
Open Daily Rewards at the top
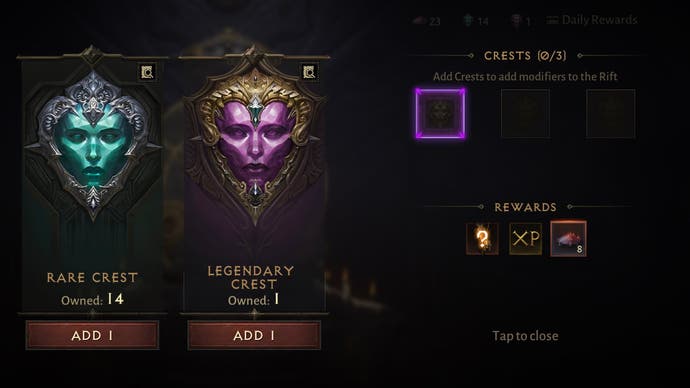[x=592, y=20]
